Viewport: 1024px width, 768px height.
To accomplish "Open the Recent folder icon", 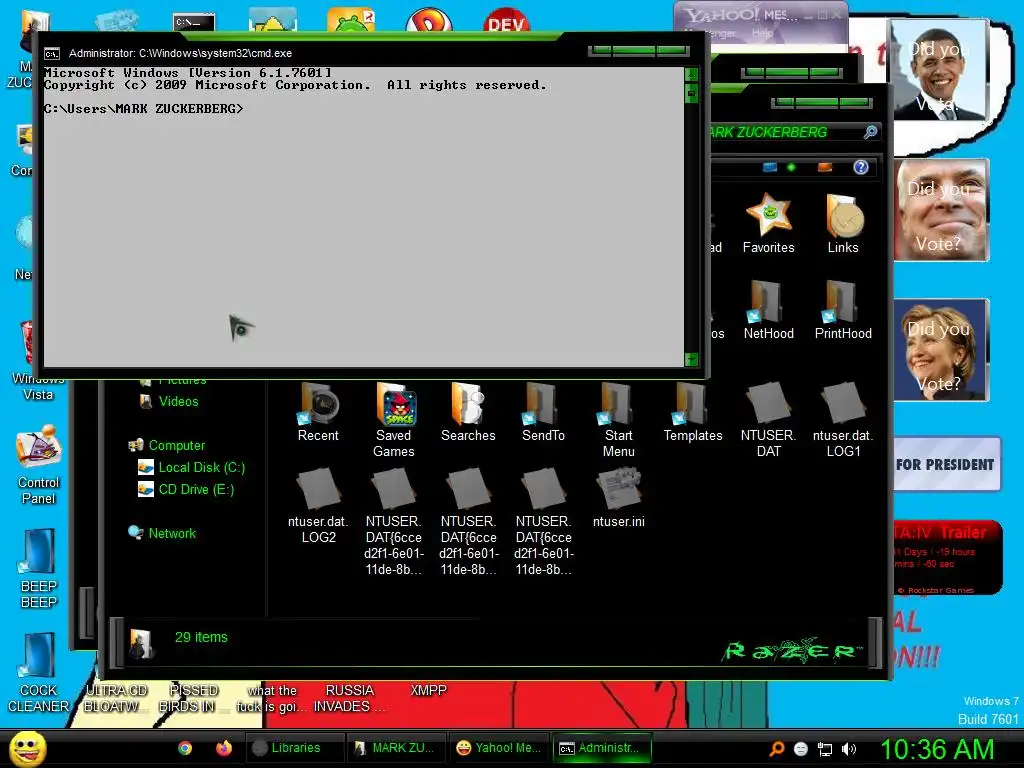I will [x=318, y=412].
